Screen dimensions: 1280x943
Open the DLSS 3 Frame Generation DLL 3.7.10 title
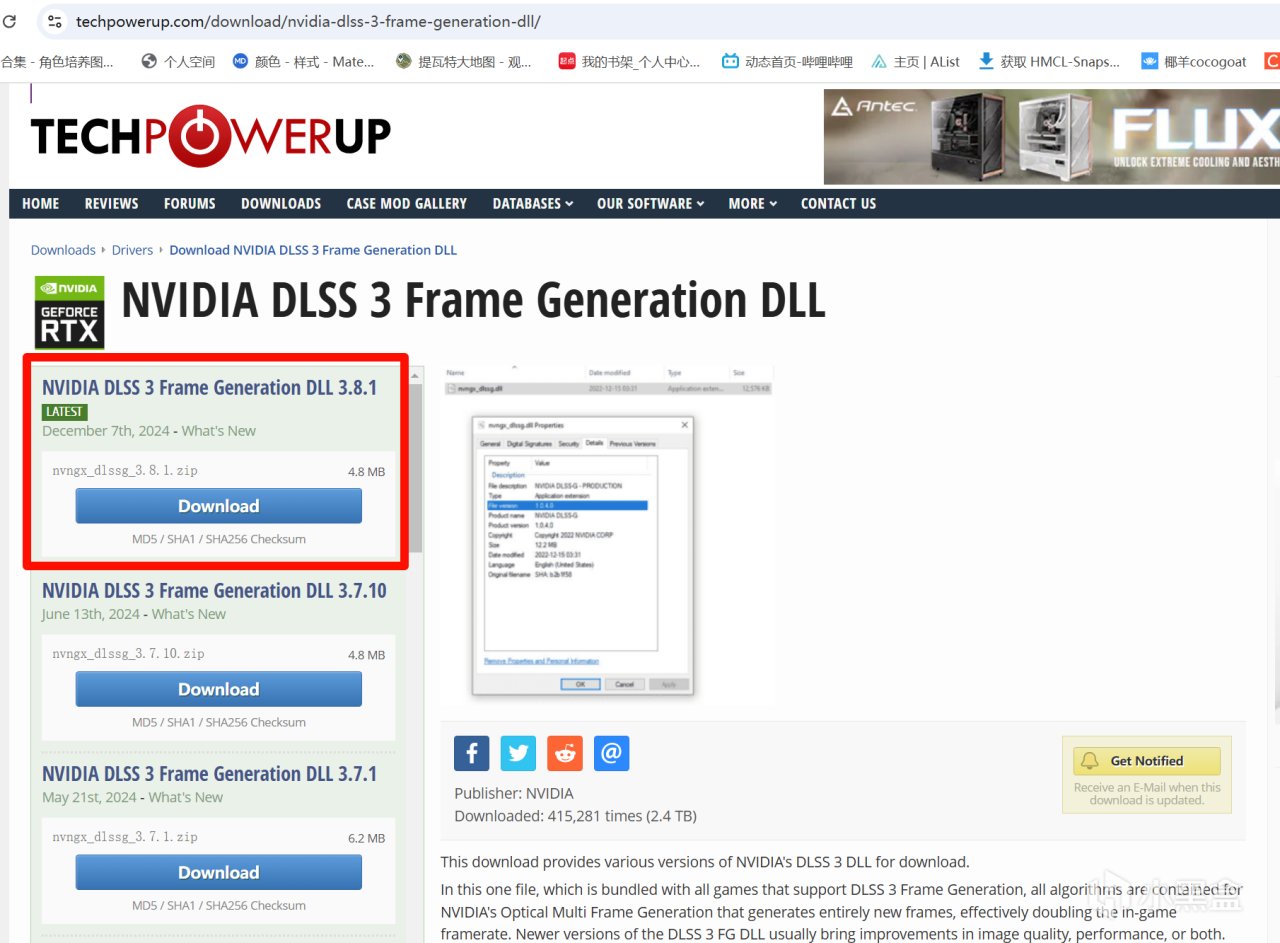(214, 591)
